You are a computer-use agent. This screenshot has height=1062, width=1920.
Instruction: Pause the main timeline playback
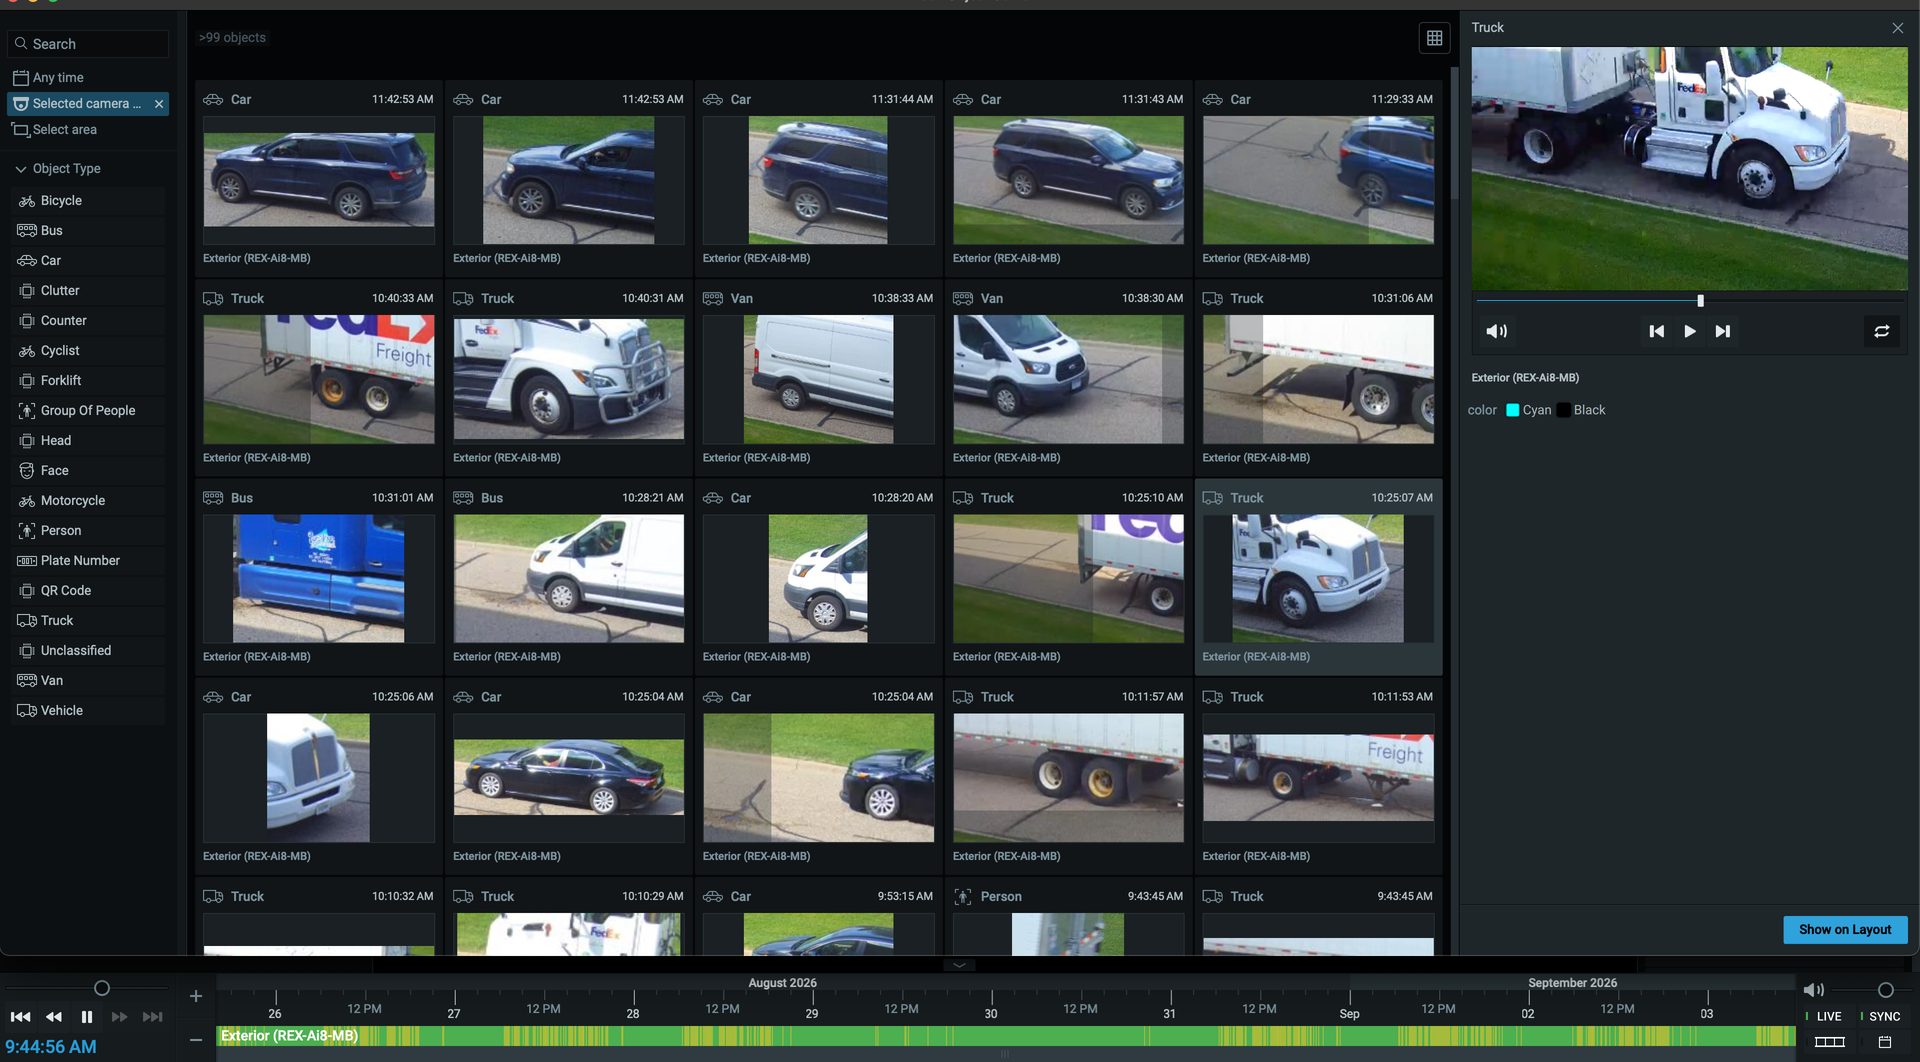[87, 1017]
